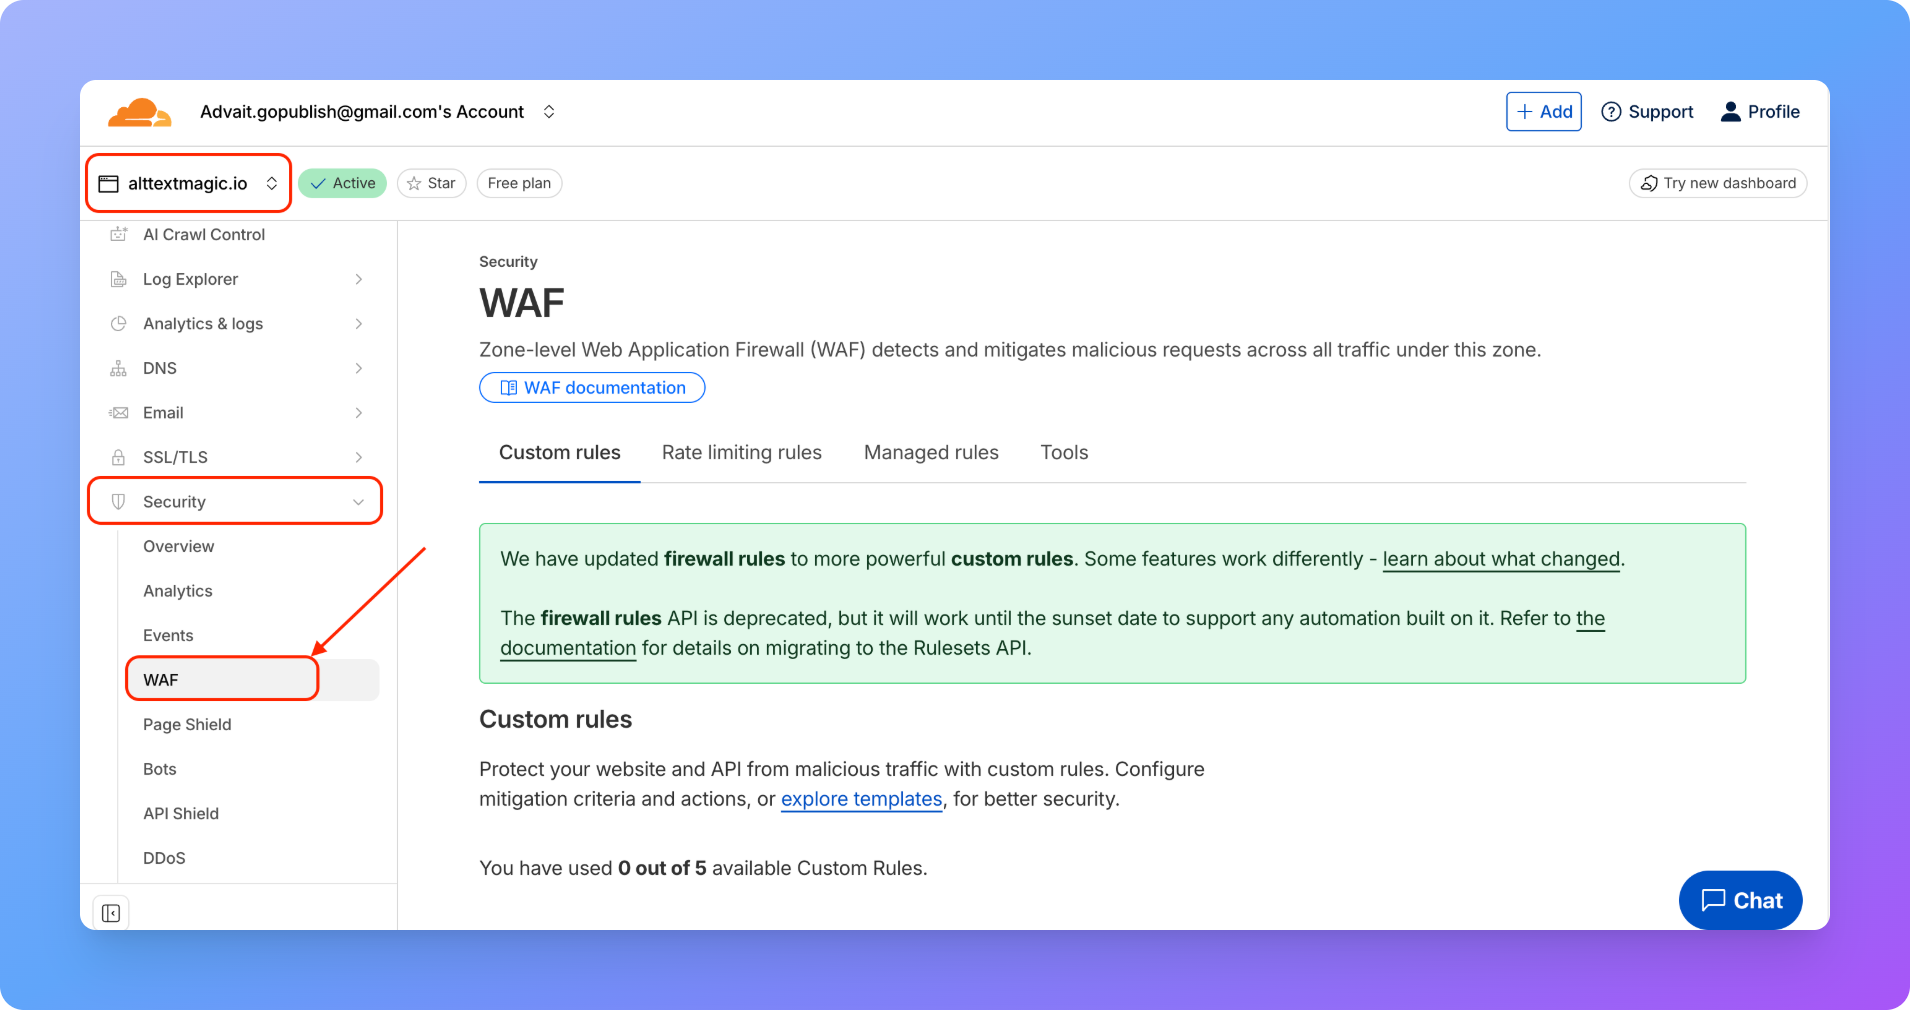This screenshot has height=1010, width=1910.
Task: Click the Log Explorer document icon
Action: click(x=119, y=279)
